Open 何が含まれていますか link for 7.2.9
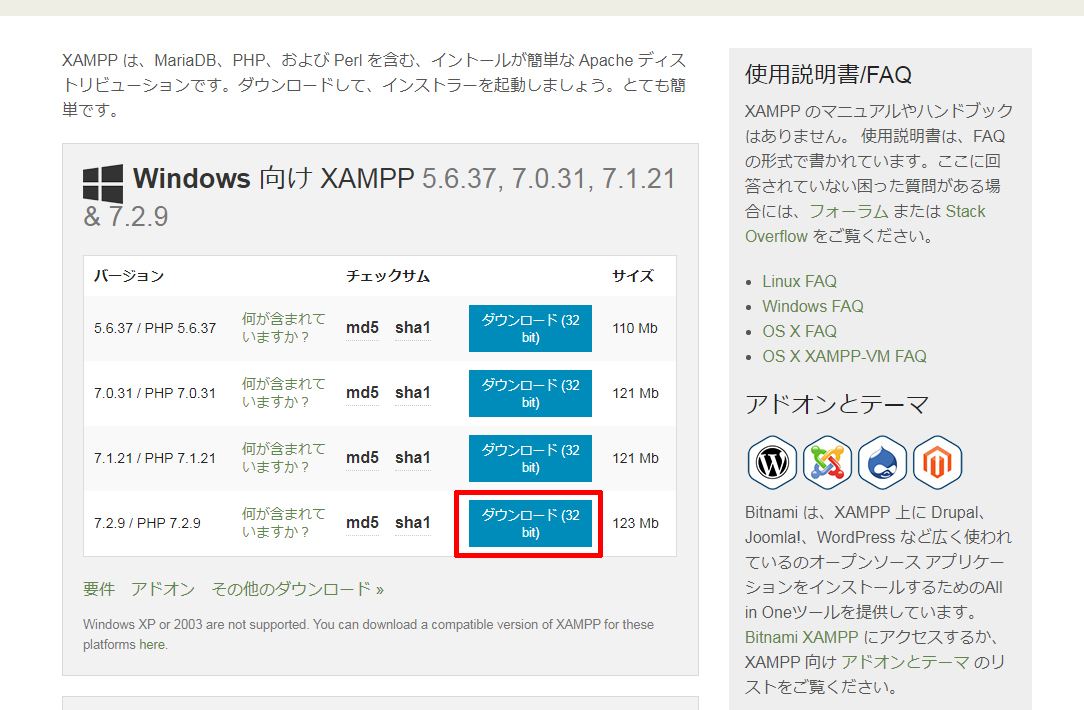Image resolution: width=1084 pixels, height=710 pixels. pyautogui.click(x=283, y=523)
